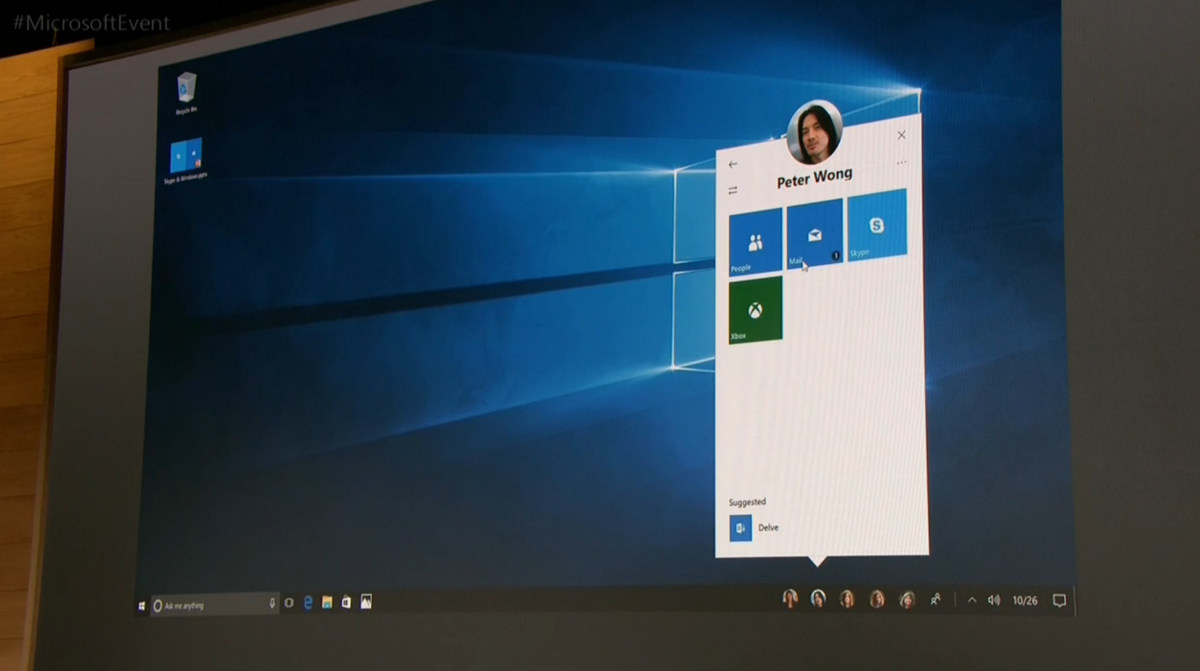Viewport: 1200px width, 671px height.
Task: Open the three-dot more options menu
Action: click(x=902, y=162)
